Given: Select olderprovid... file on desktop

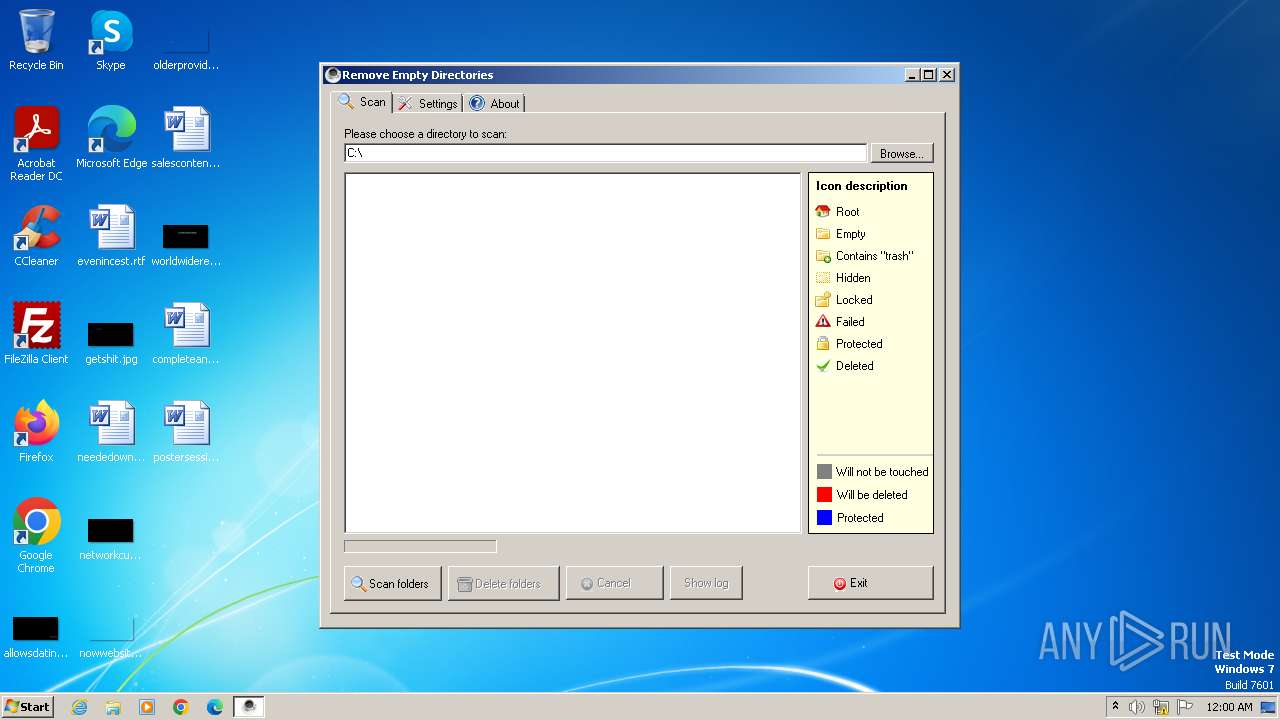Looking at the screenshot, I should click(x=186, y=46).
